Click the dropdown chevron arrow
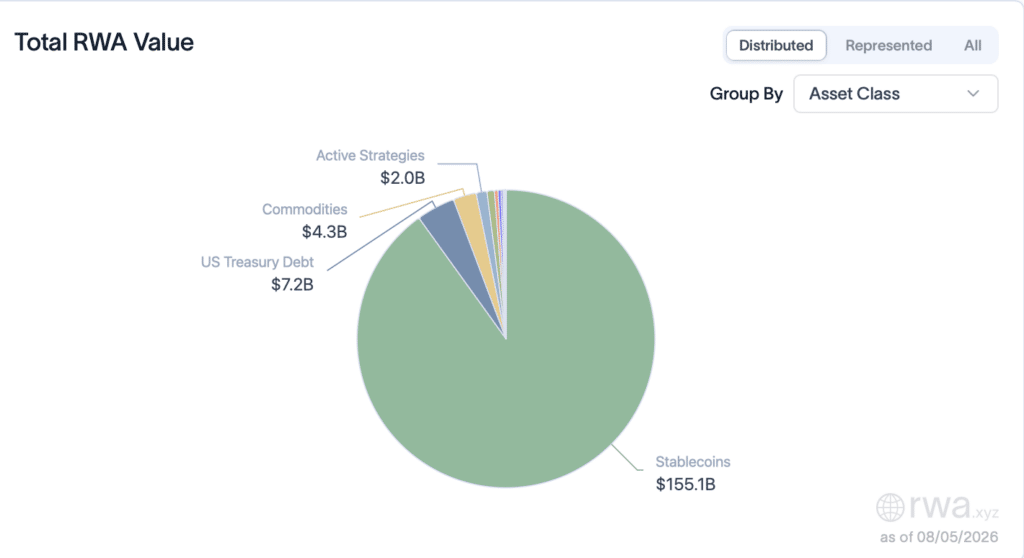 [973, 93]
